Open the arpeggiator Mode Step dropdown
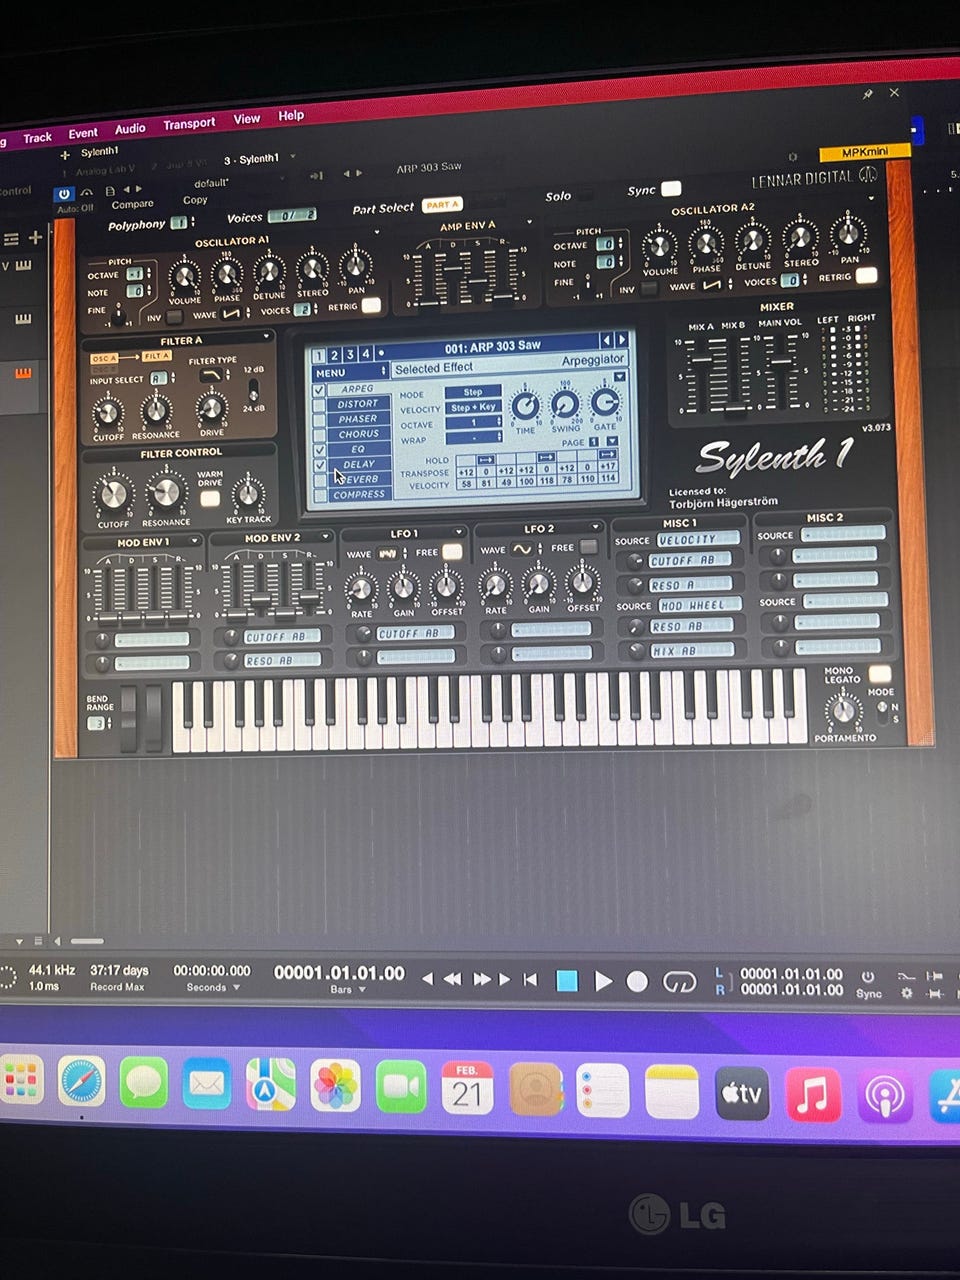Screen dimensions: 960x1280 473,392
